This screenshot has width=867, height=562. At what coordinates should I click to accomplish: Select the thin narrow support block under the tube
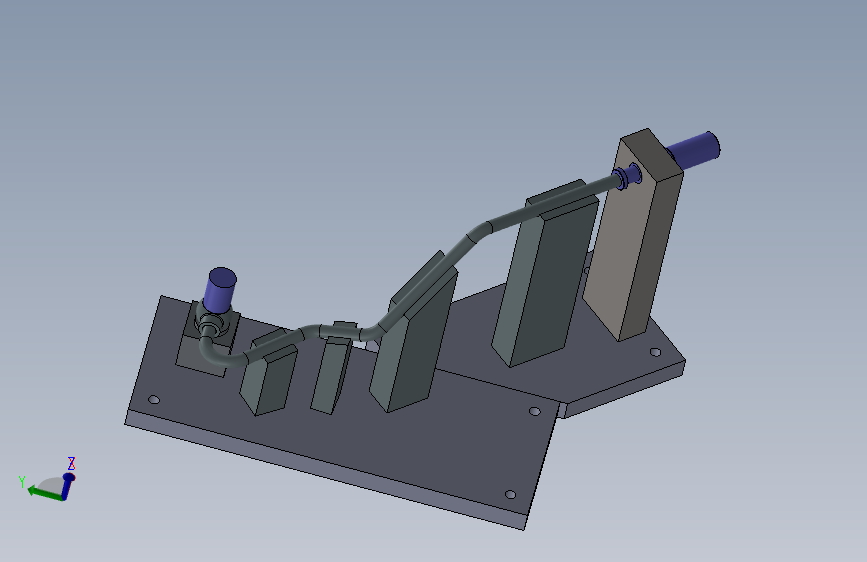tap(331, 376)
